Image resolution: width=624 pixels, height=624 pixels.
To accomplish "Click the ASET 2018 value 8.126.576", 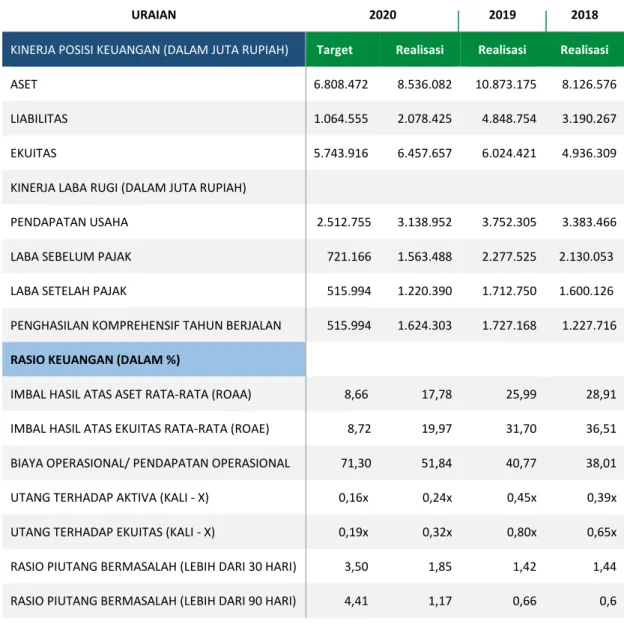I will point(589,84).
